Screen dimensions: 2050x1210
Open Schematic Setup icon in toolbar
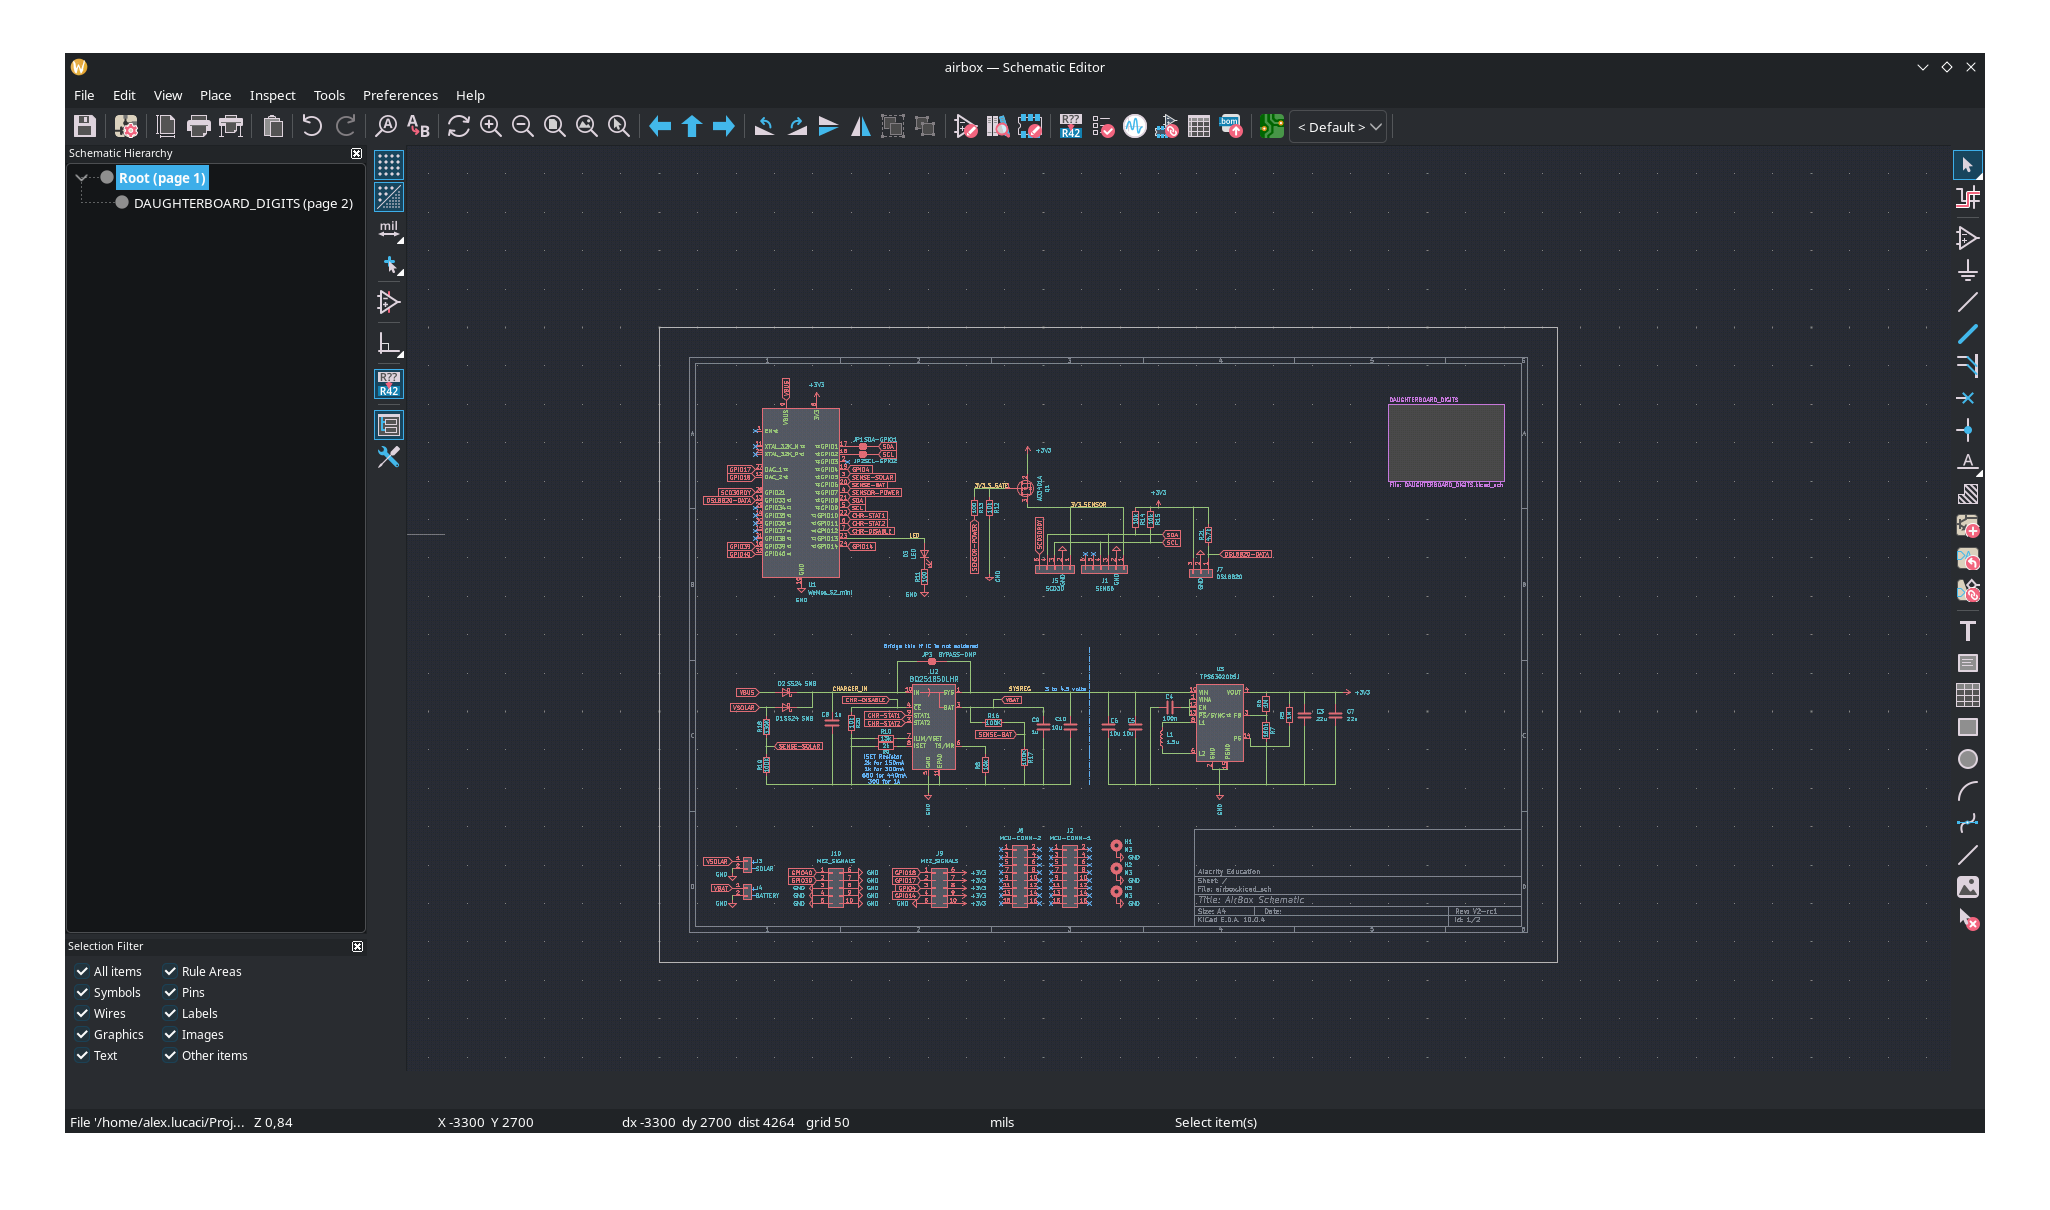click(126, 126)
